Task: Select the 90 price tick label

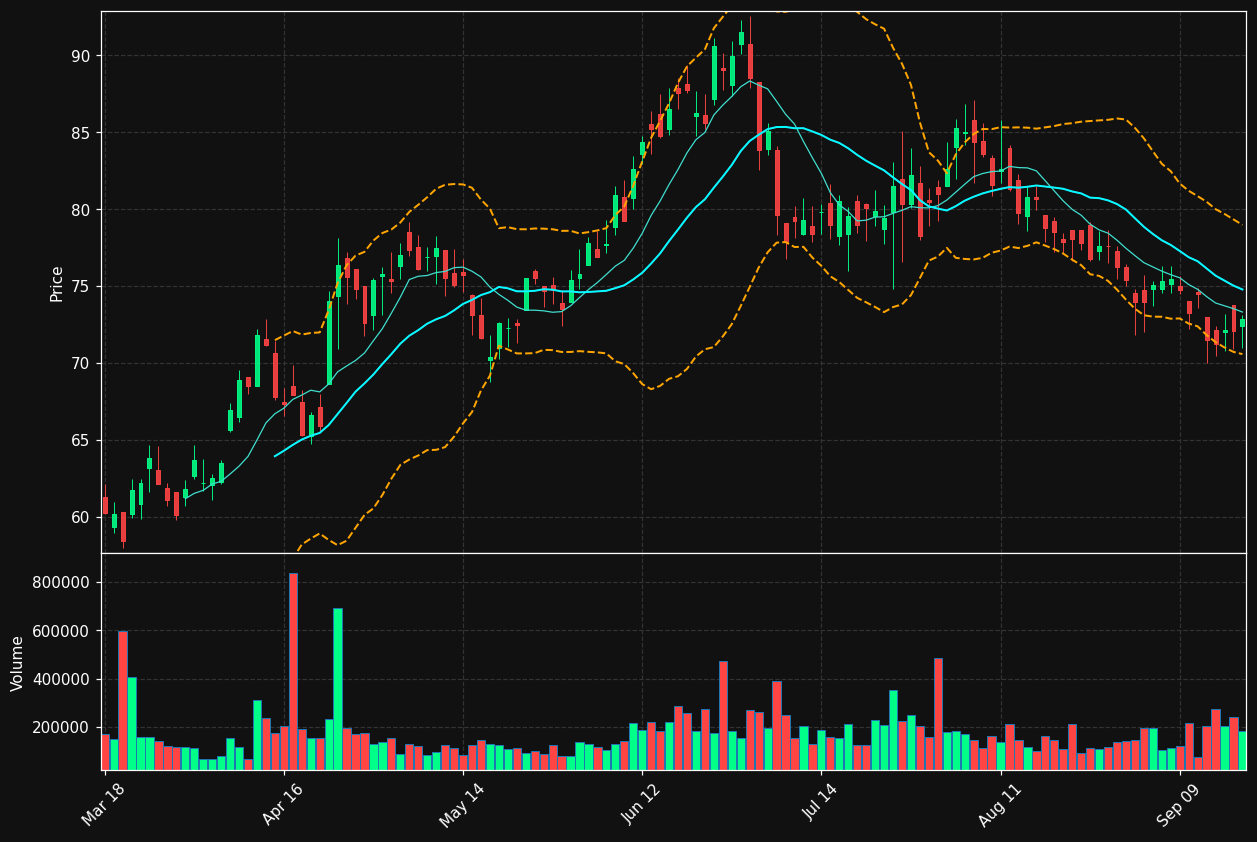Action: pos(80,56)
